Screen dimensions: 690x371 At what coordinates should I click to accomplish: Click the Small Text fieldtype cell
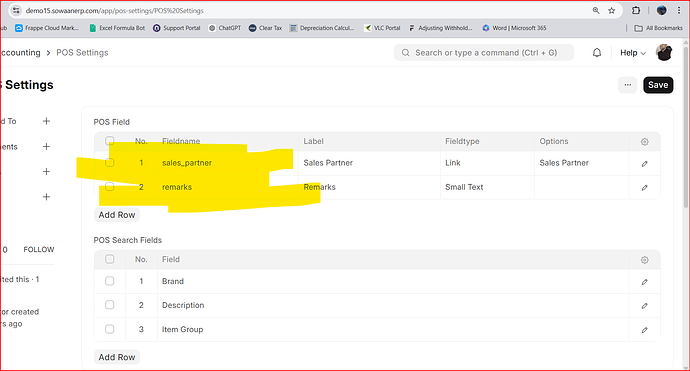(488, 187)
